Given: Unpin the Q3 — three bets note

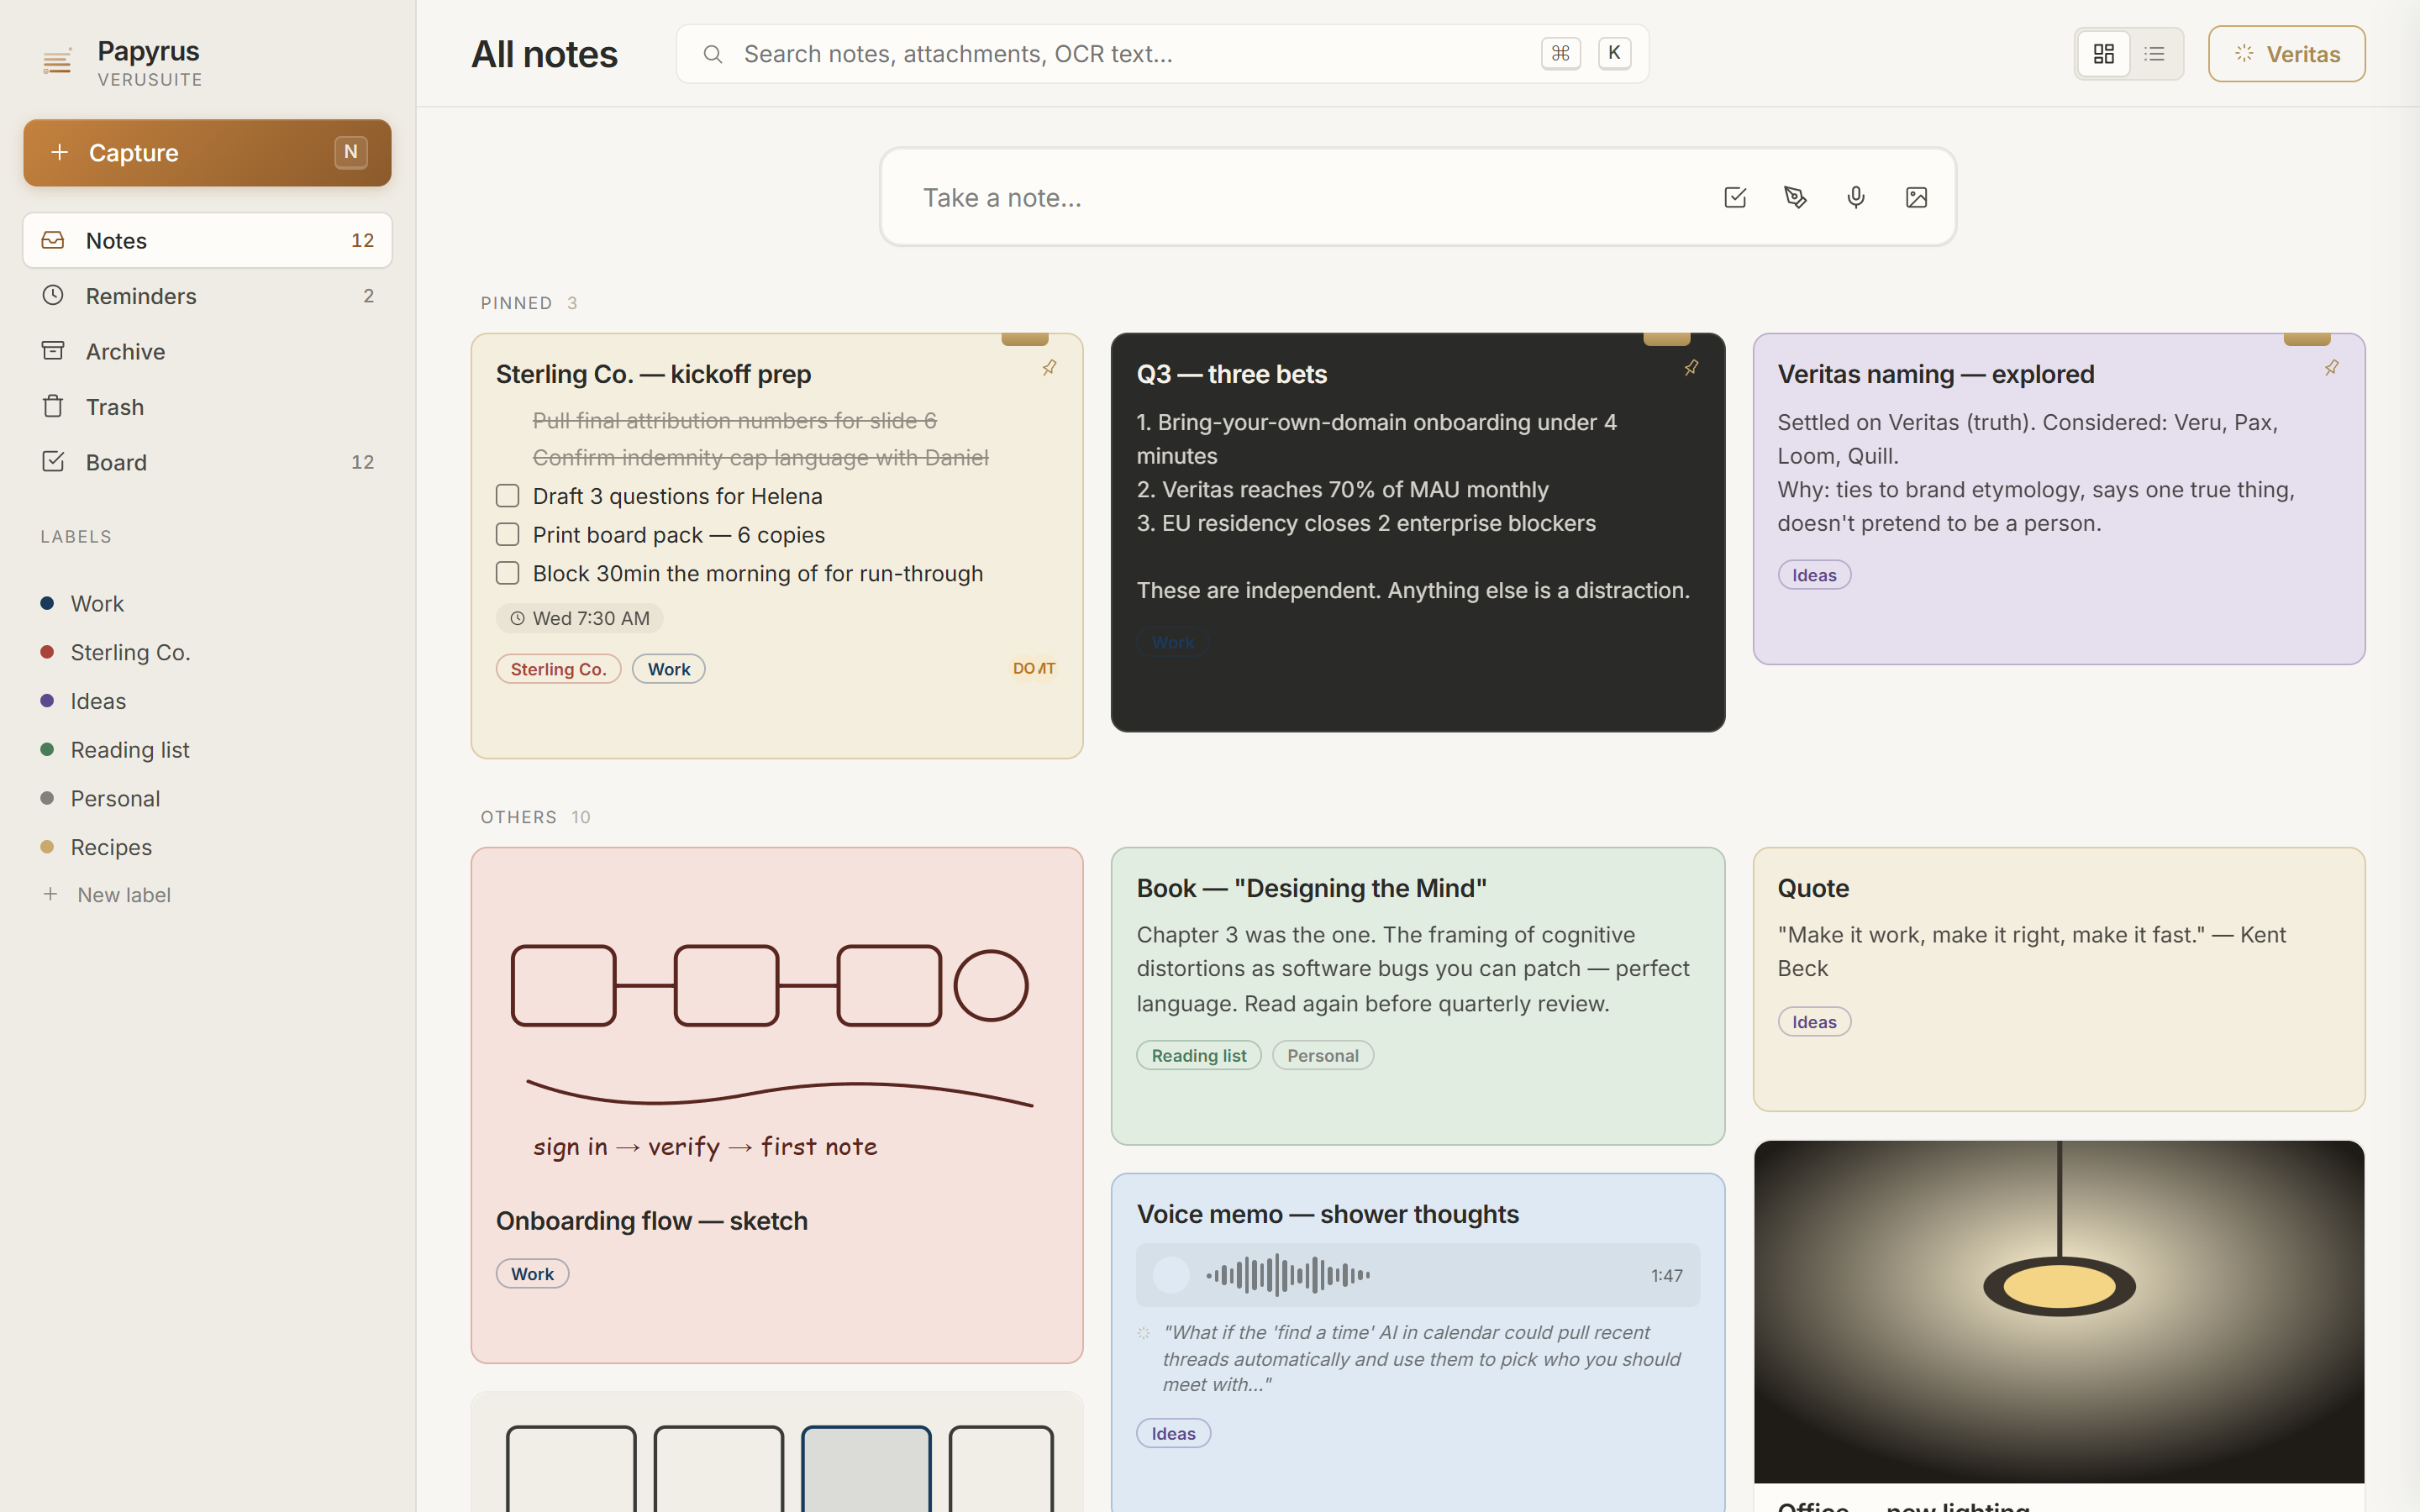Looking at the screenshot, I should coord(1691,368).
